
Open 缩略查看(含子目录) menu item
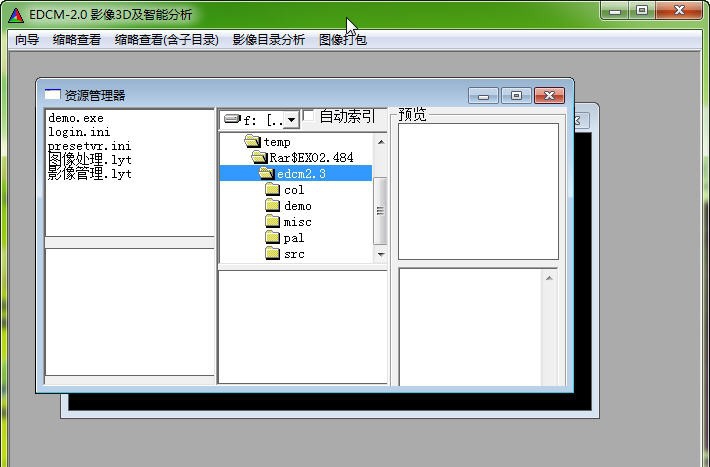pyautogui.click(x=167, y=40)
